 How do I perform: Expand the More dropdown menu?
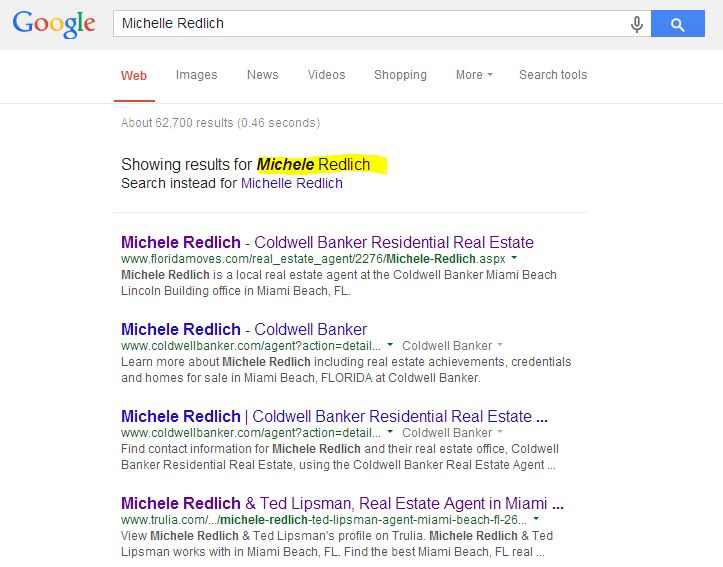pos(474,75)
